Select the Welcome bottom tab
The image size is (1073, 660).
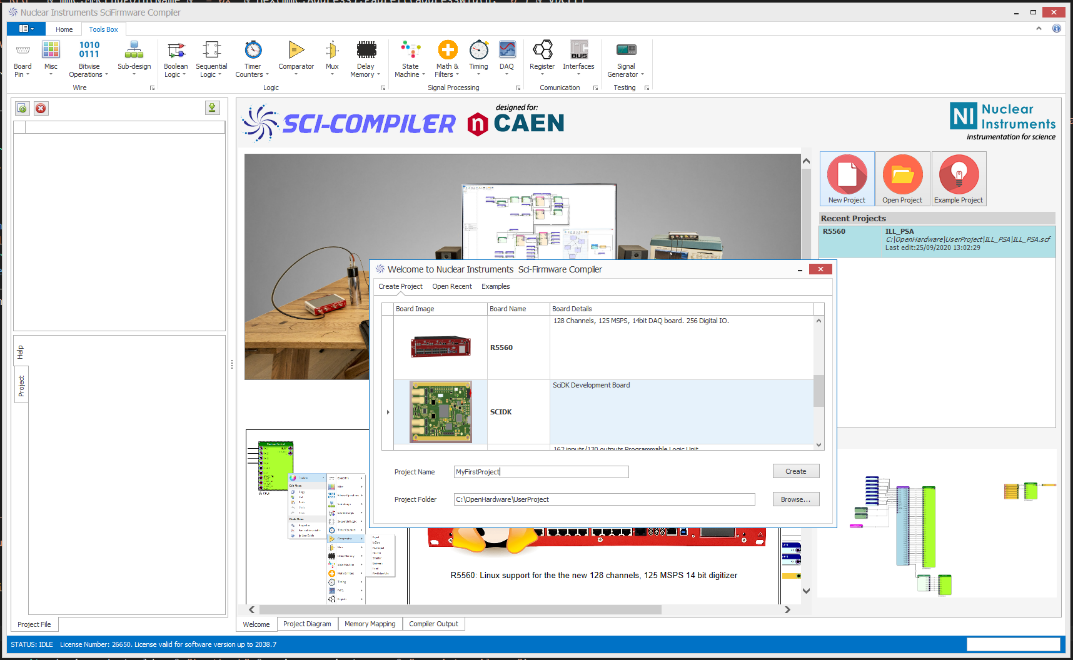pos(256,624)
